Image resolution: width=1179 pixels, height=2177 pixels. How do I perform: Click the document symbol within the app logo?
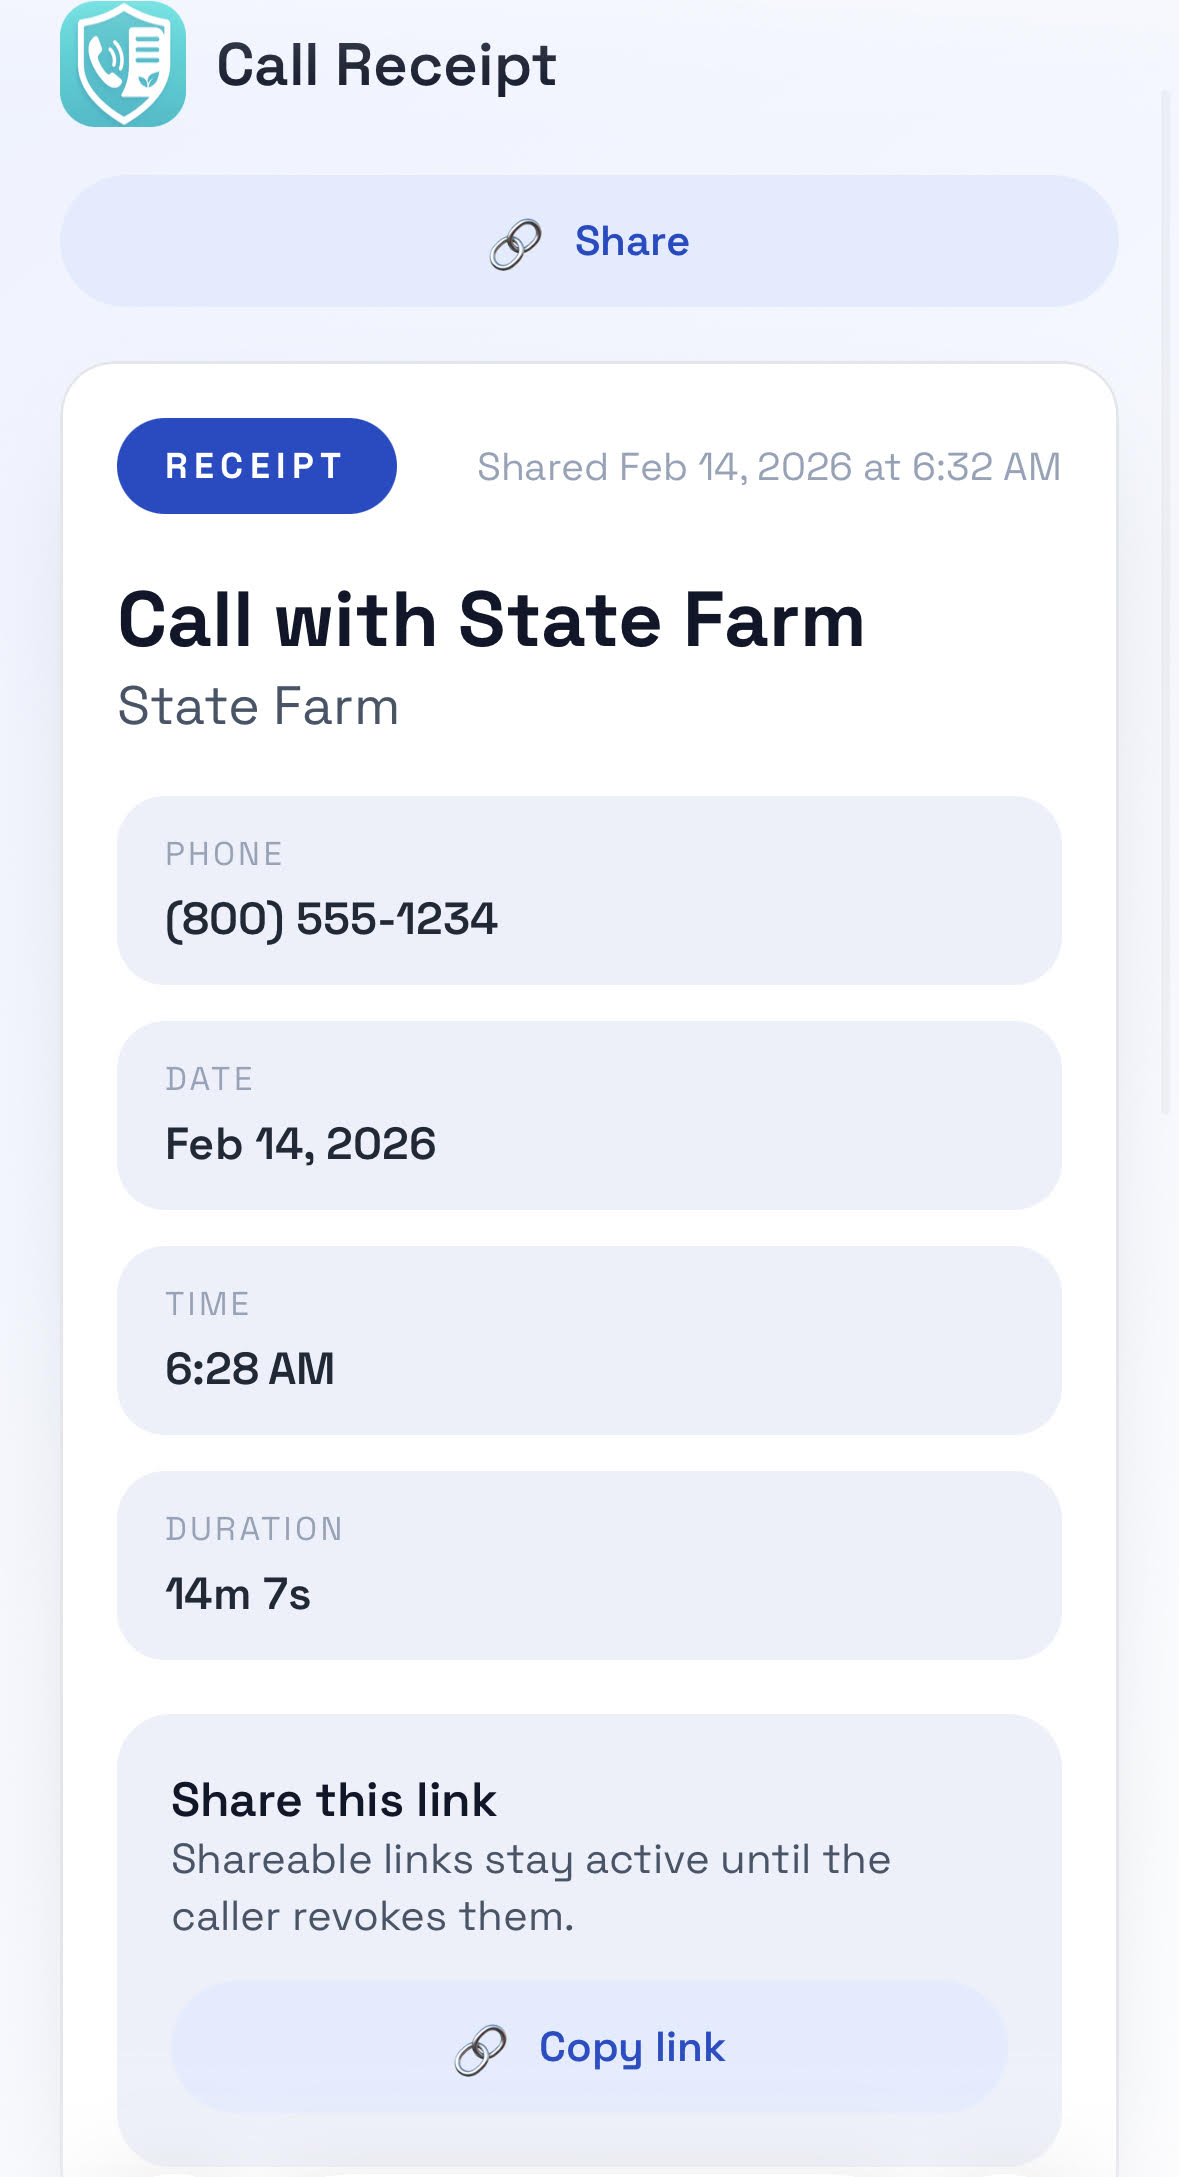(148, 50)
